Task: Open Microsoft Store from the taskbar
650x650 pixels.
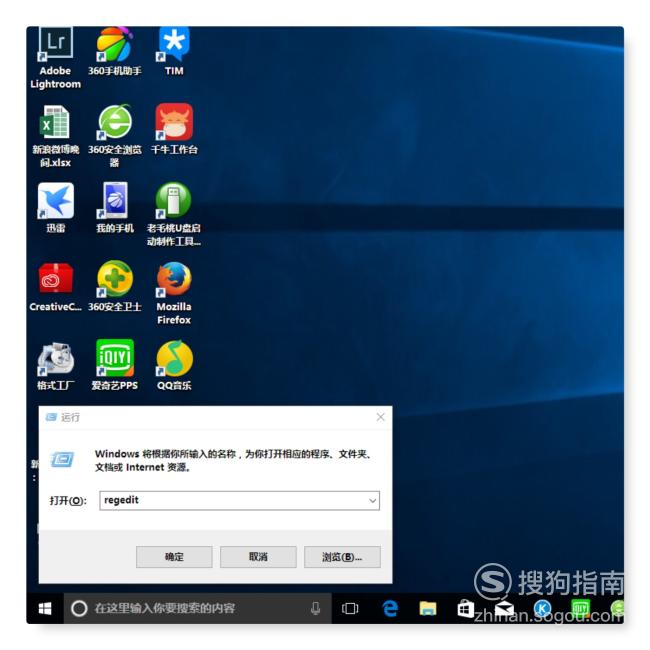Action: 466,609
